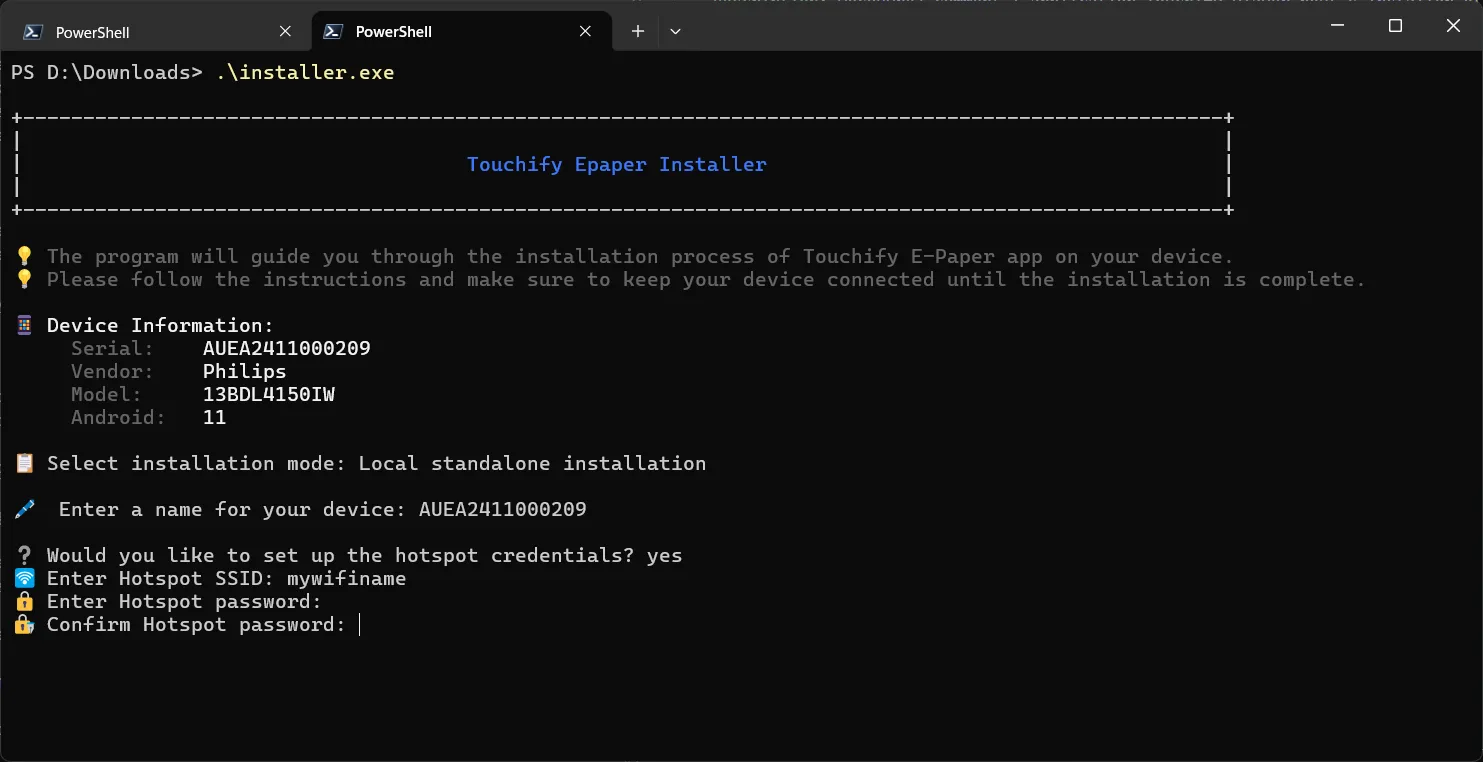Image resolution: width=1483 pixels, height=762 pixels.
Task: Click Local standalone installation text
Action: 532,463
